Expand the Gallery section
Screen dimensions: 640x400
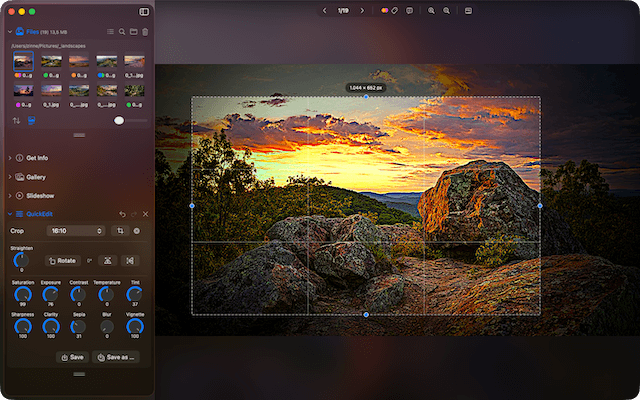click(x=10, y=177)
